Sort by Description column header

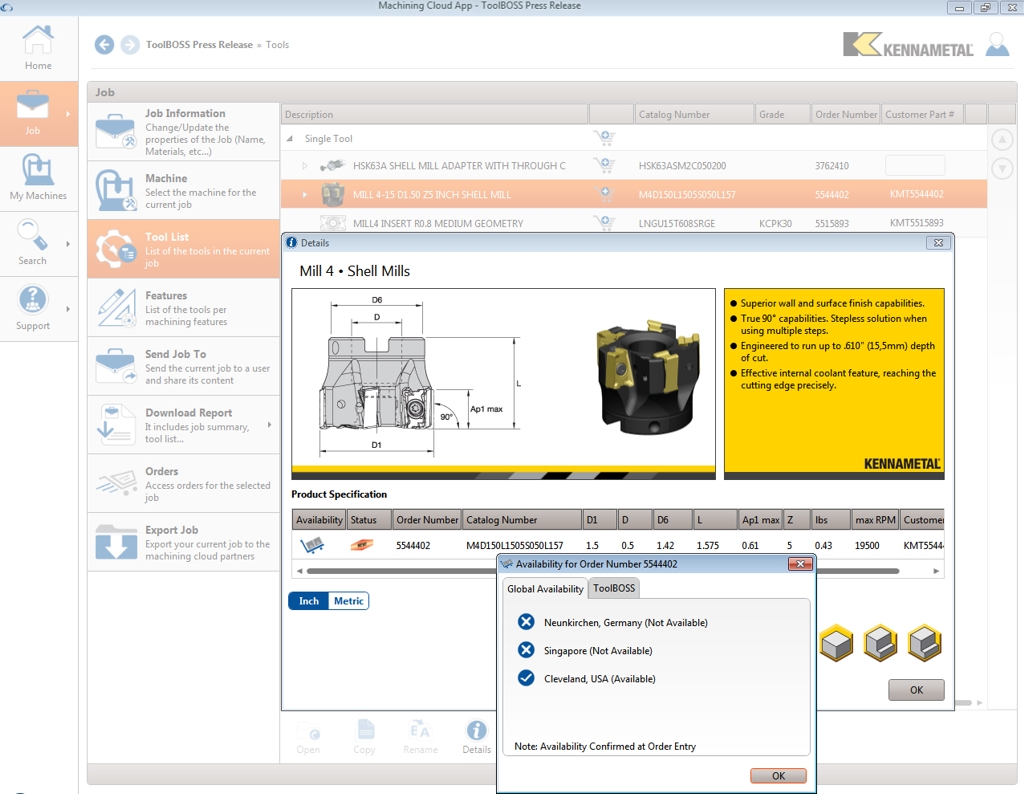point(435,114)
